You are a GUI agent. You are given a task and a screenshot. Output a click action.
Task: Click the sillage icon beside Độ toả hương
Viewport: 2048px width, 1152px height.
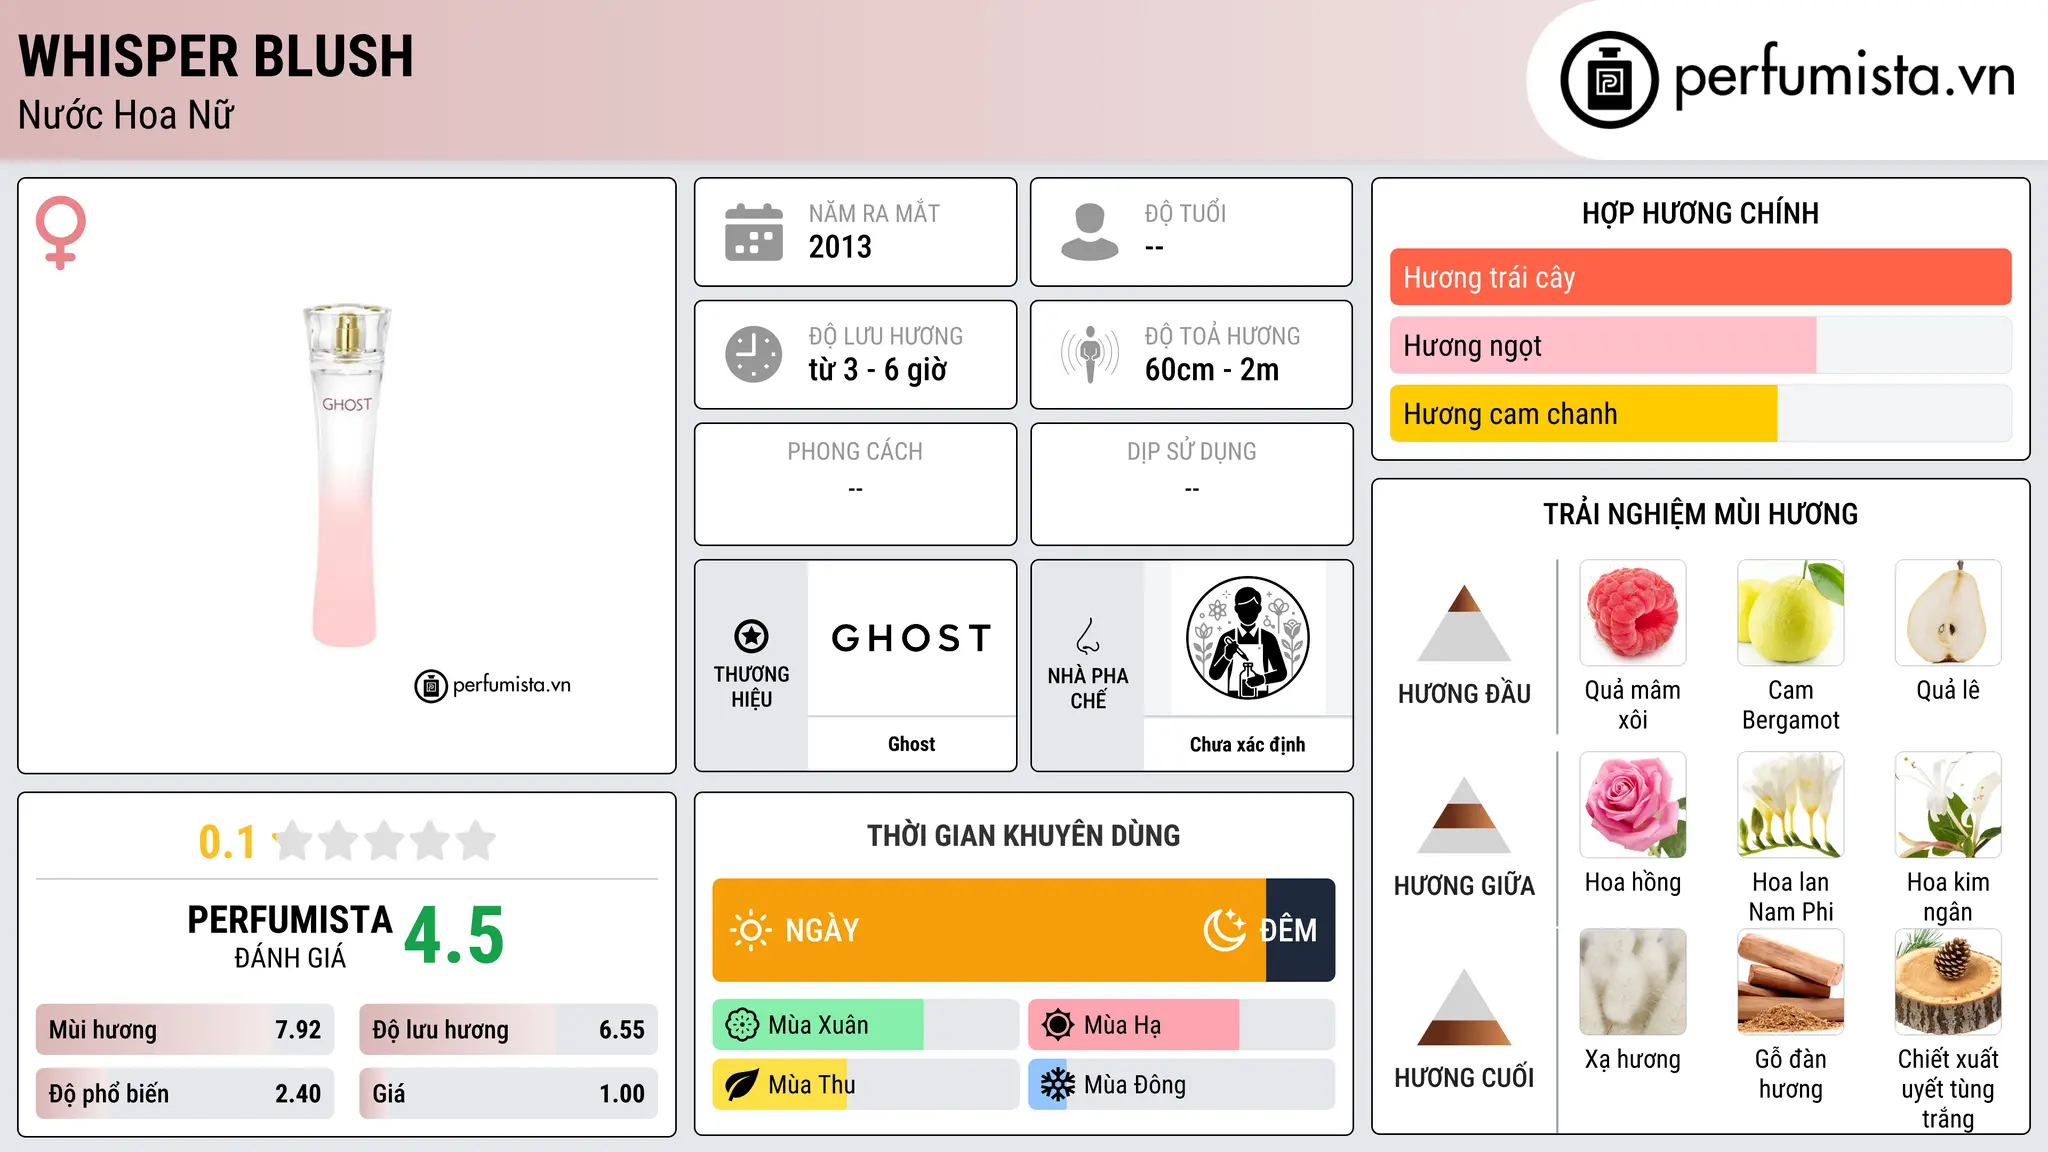tap(1090, 354)
